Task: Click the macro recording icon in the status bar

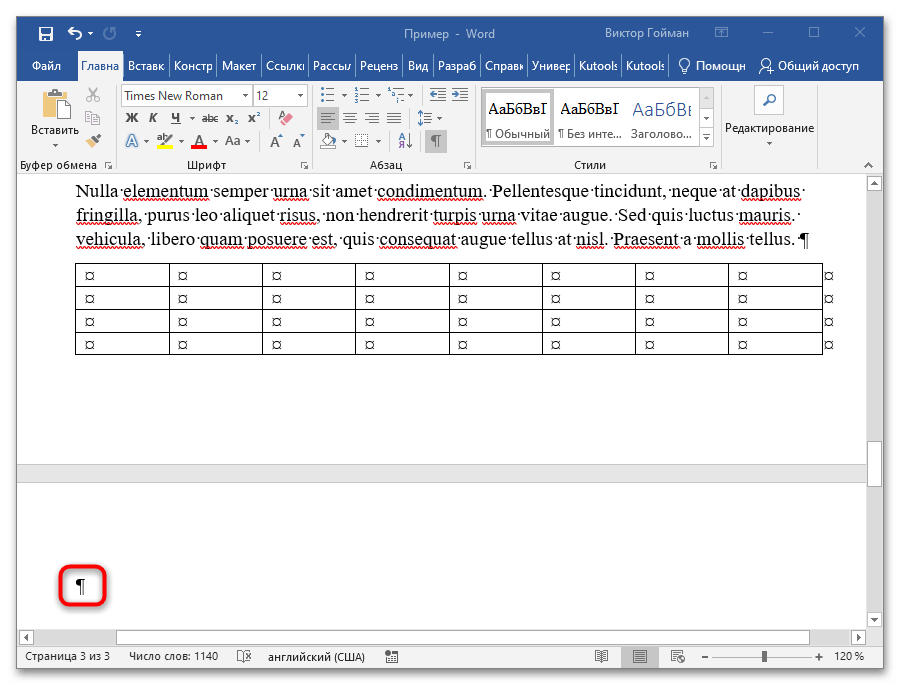Action: 391,656
